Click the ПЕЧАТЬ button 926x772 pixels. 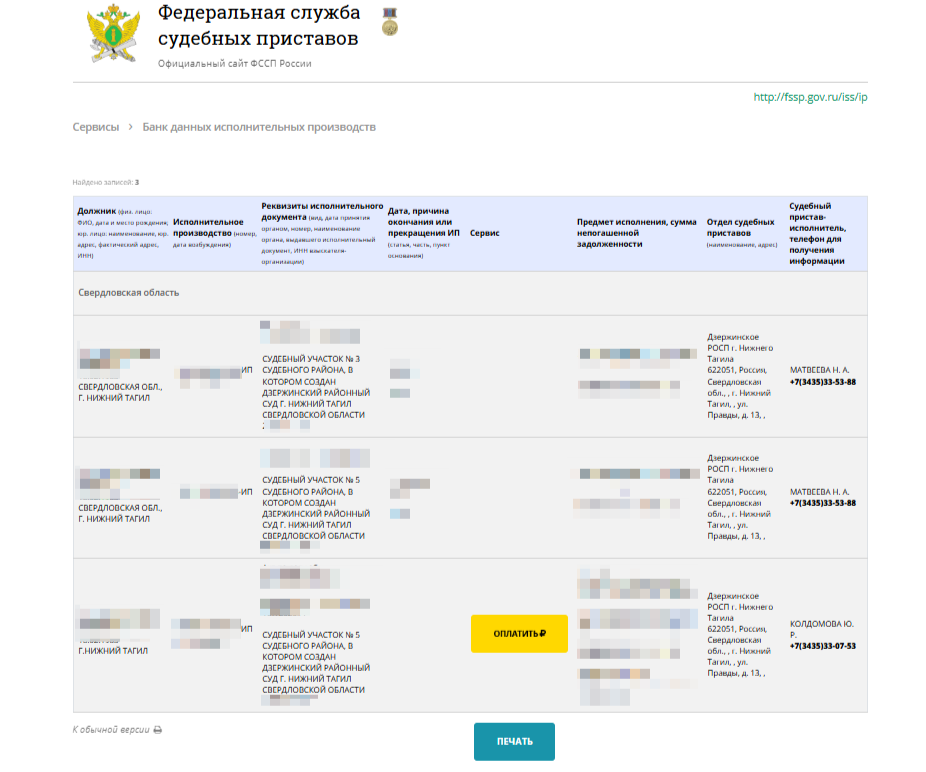514,741
